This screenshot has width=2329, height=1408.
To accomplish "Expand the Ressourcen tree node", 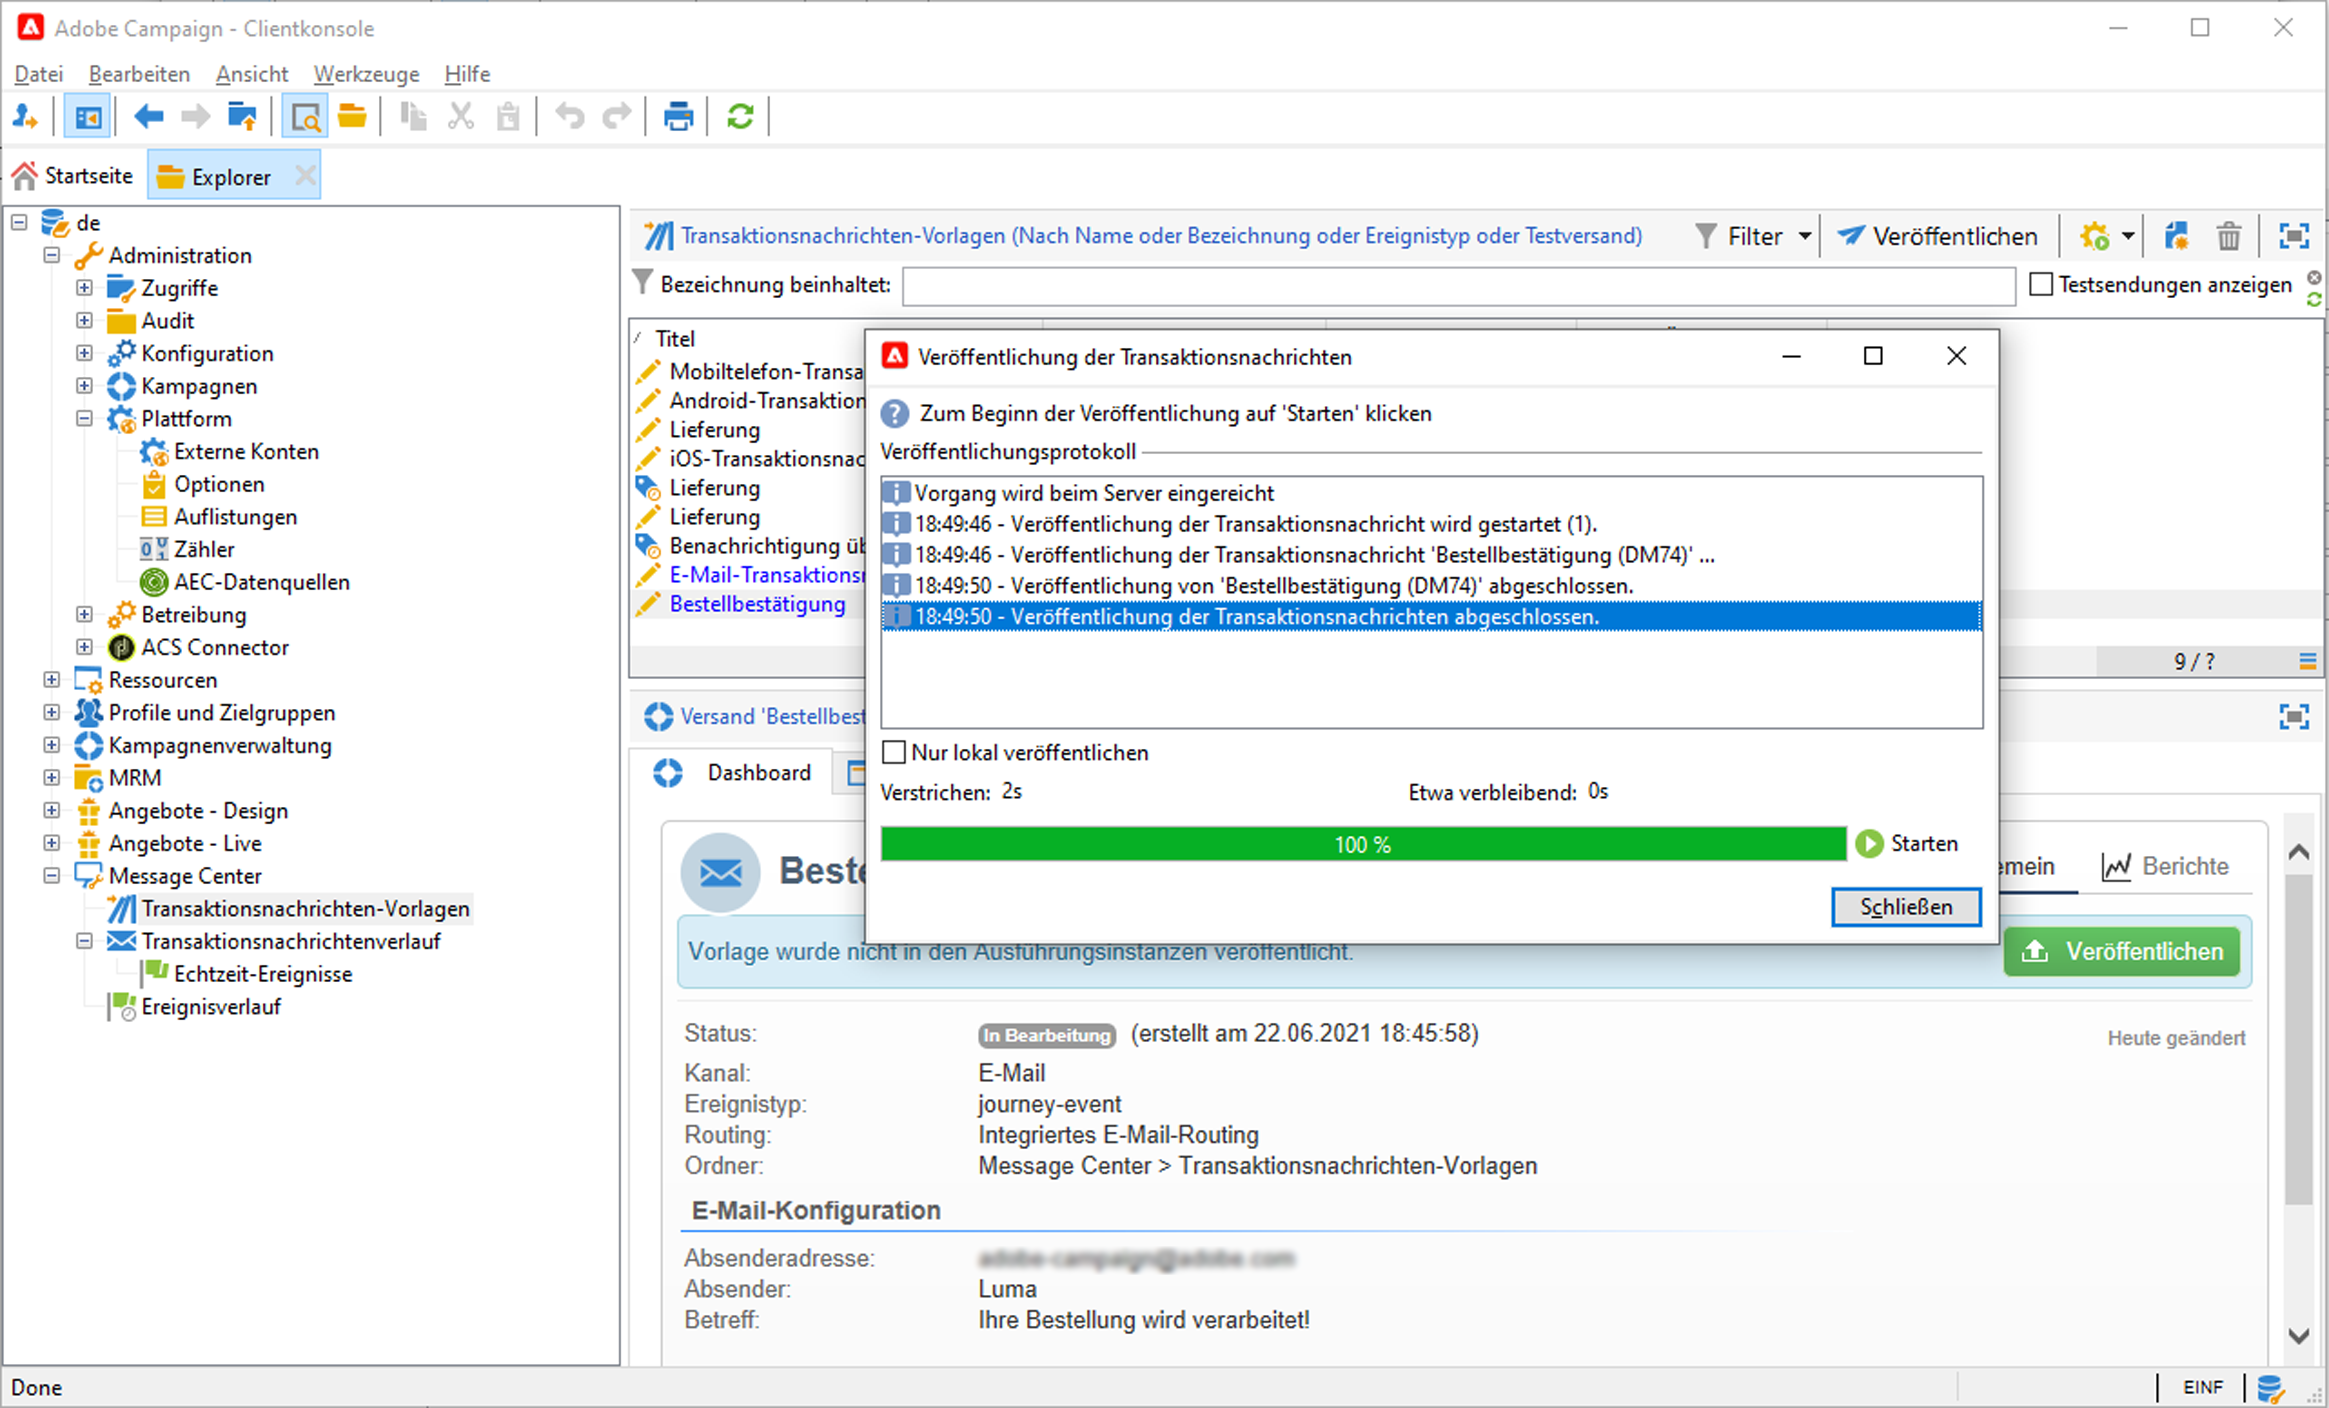I will click(x=52, y=680).
